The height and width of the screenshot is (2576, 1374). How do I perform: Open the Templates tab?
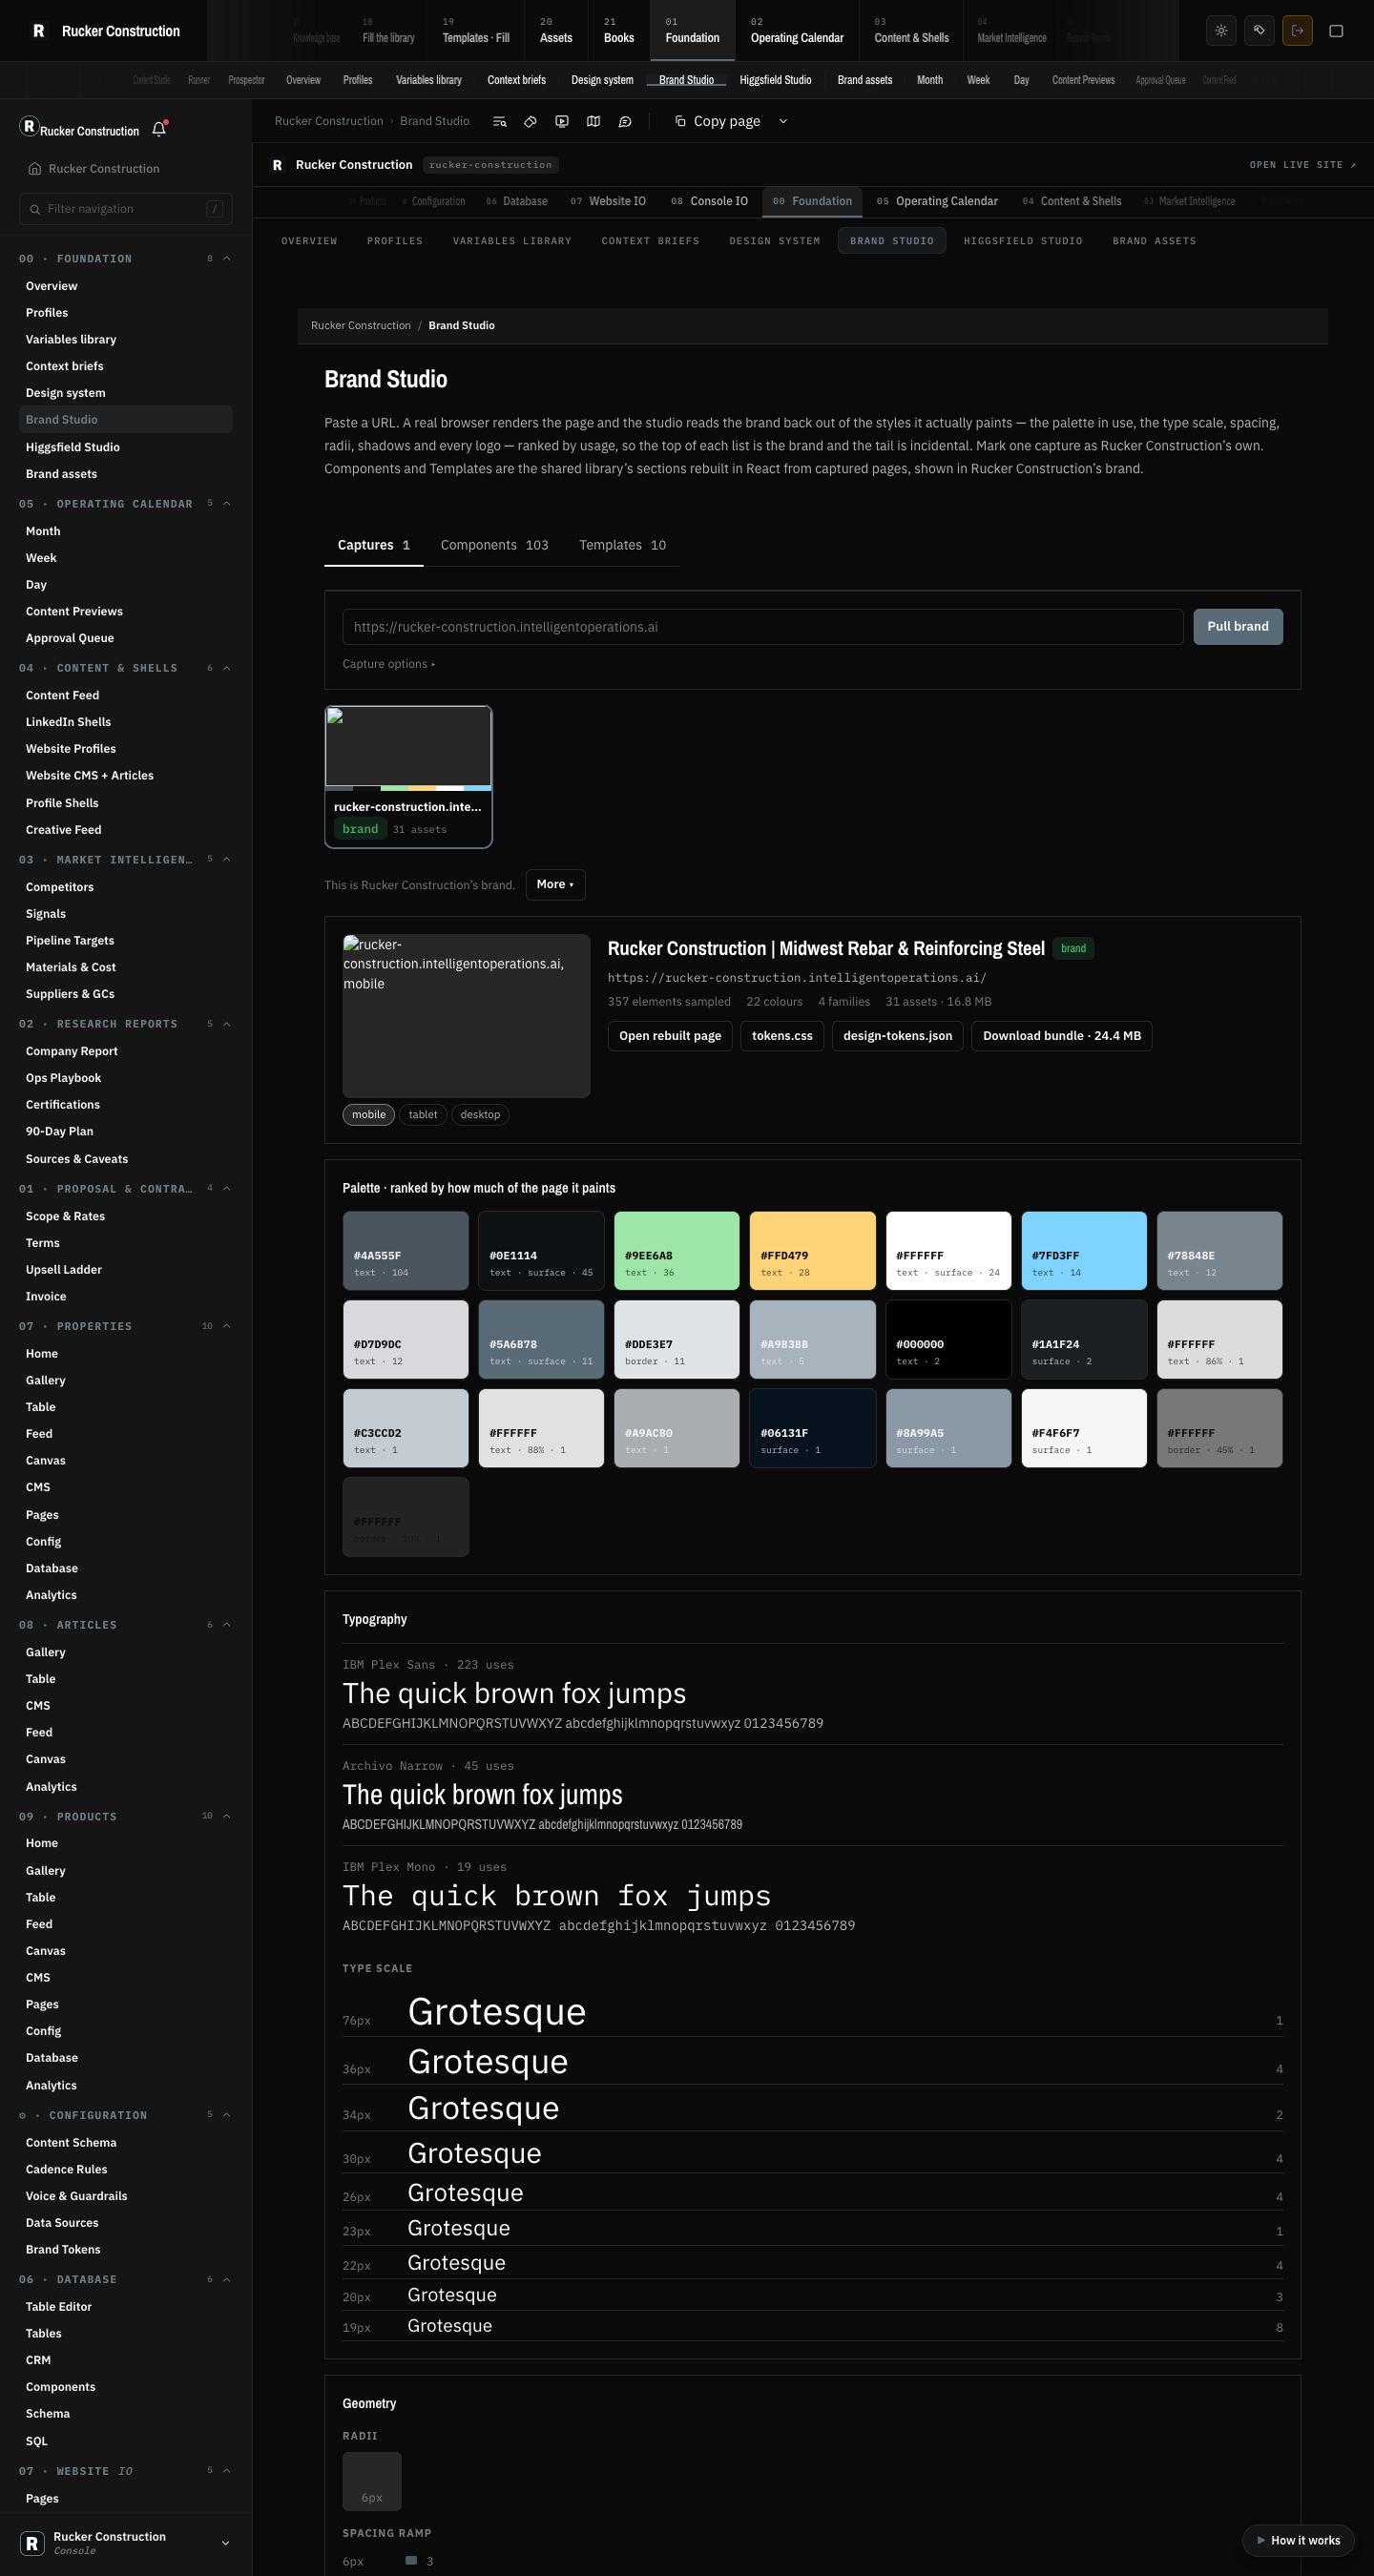tap(622, 545)
